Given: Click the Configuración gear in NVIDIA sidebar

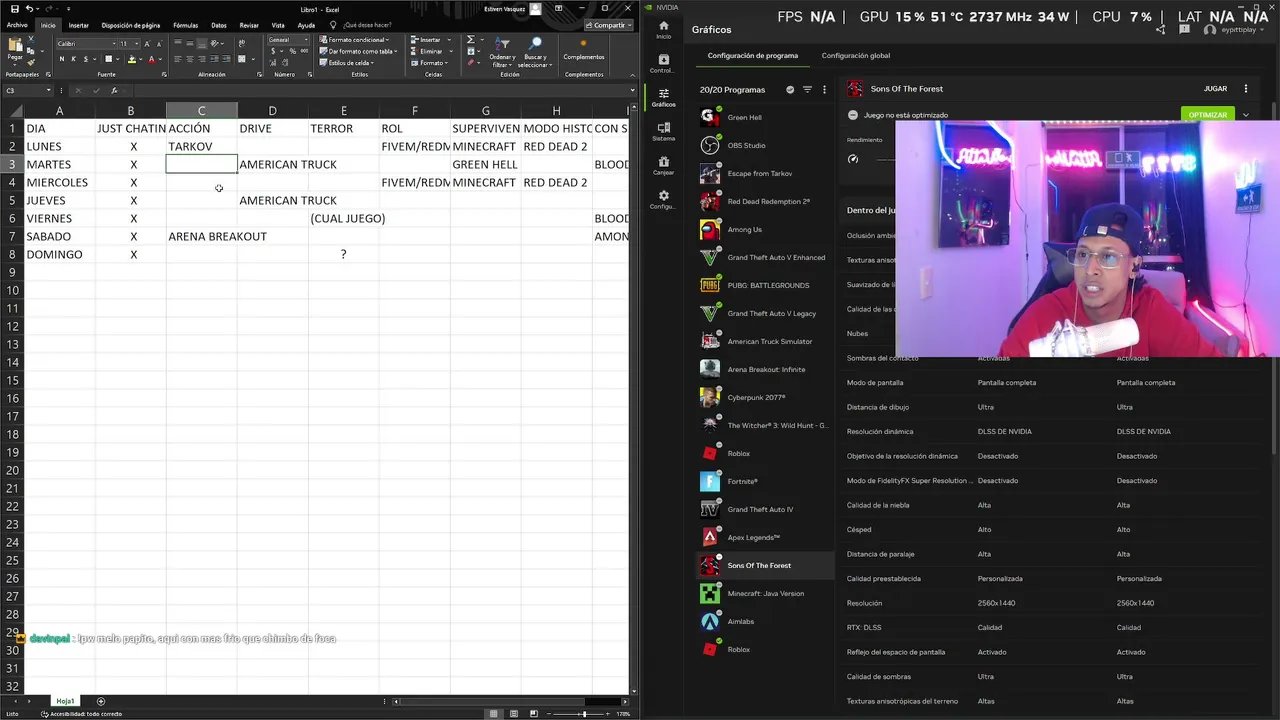Looking at the screenshot, I should click(x=663, y=199).
